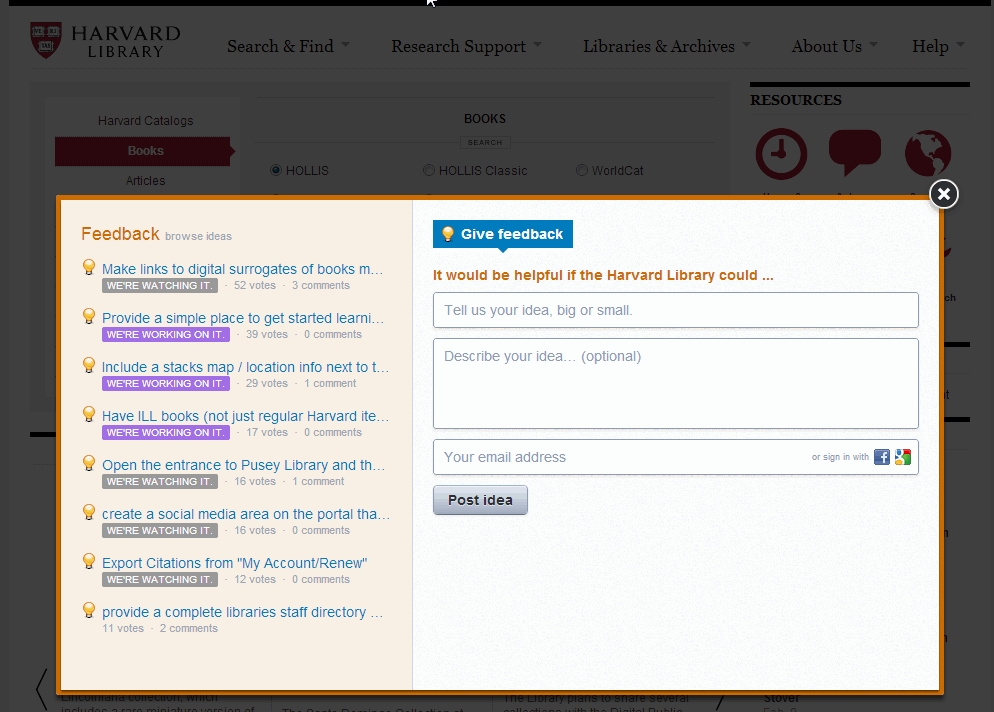The width and height of the screenshot is (994, 712).
Task: Click the '17 votes' text
Action: tap(266, 432)
